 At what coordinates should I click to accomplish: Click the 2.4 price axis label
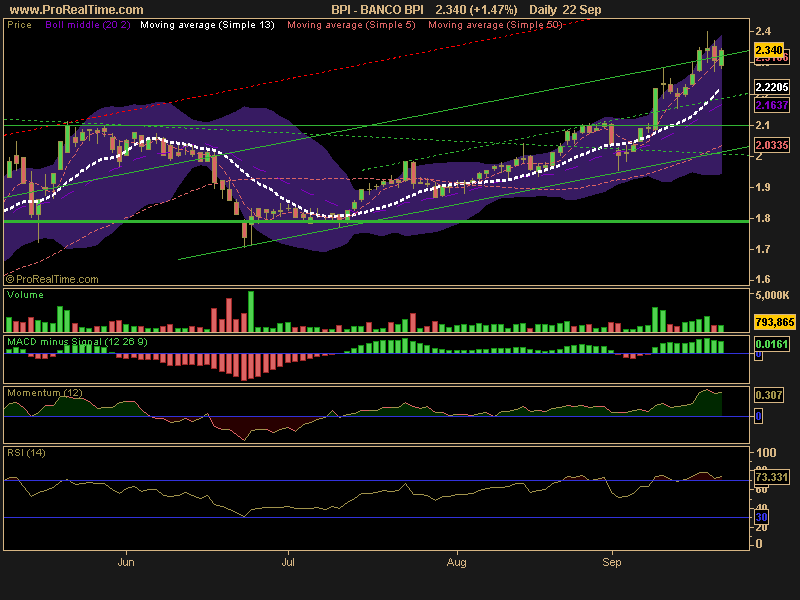click(x=763, y=31)
